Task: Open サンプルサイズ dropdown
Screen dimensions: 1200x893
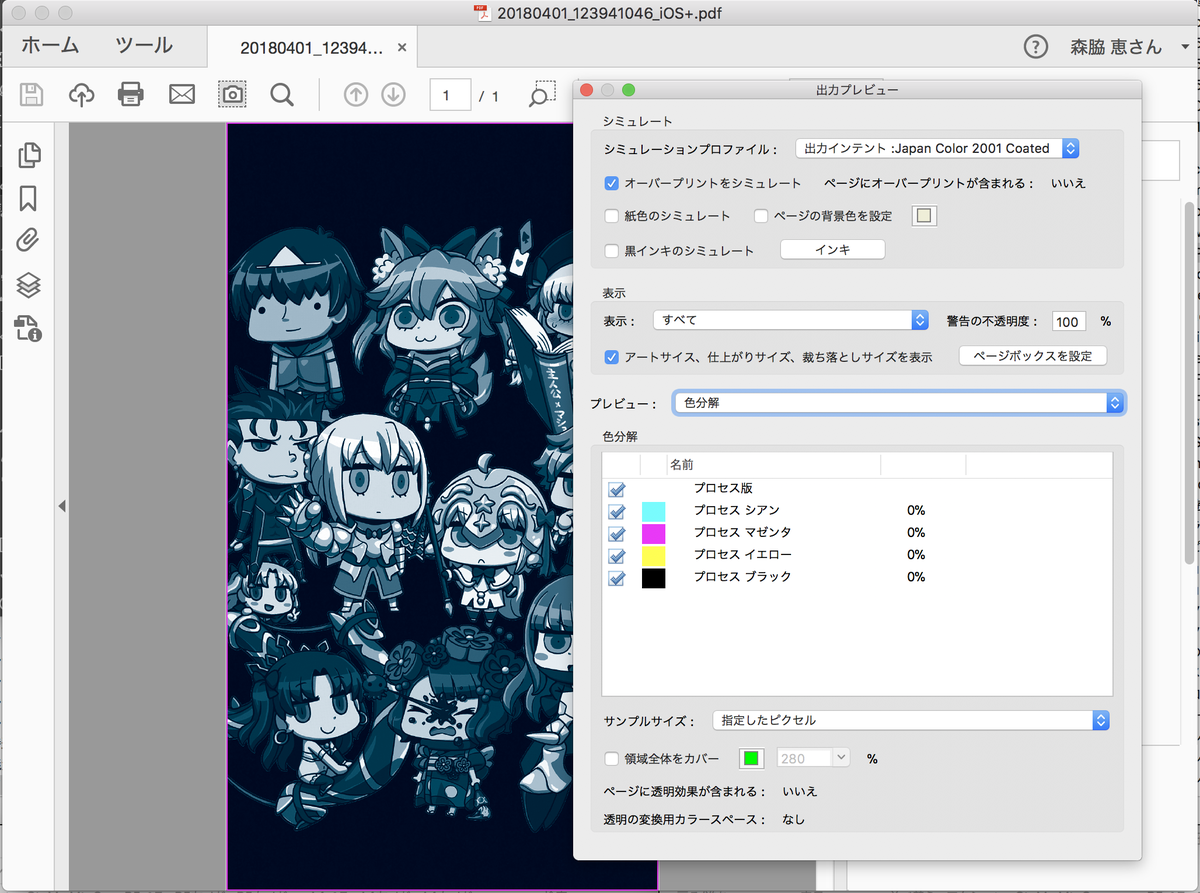Action: tap(911, 720)
